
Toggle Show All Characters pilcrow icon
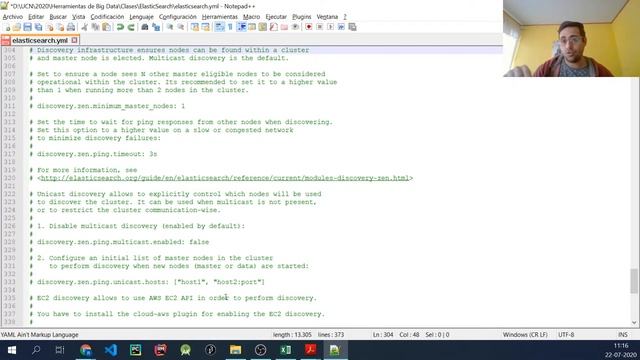230,27
